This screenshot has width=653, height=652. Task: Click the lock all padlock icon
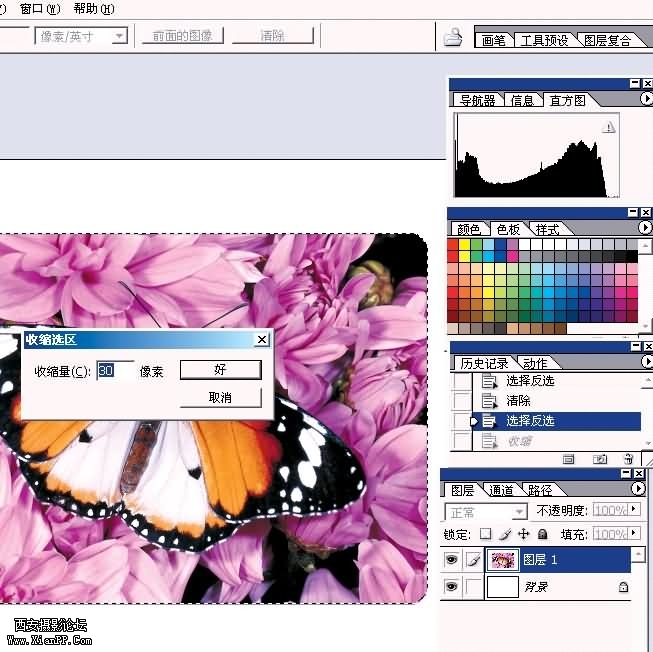tap(542, 534)
